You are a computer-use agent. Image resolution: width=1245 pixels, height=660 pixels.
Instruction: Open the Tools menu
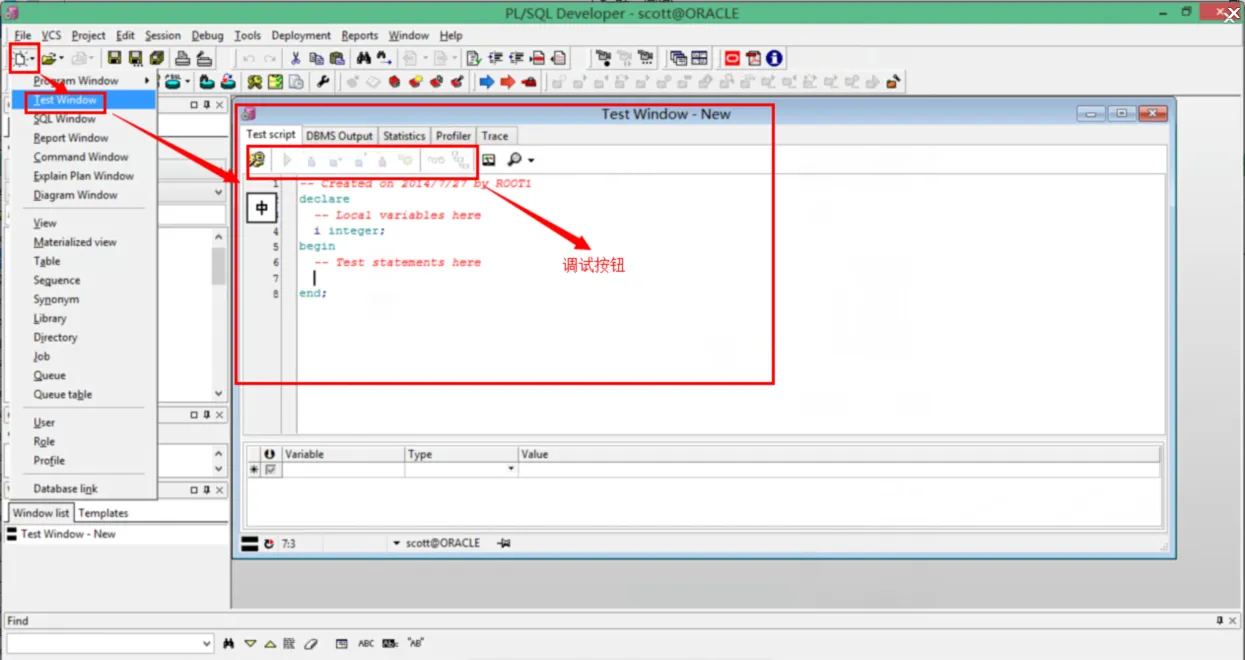tap(247, 35)
